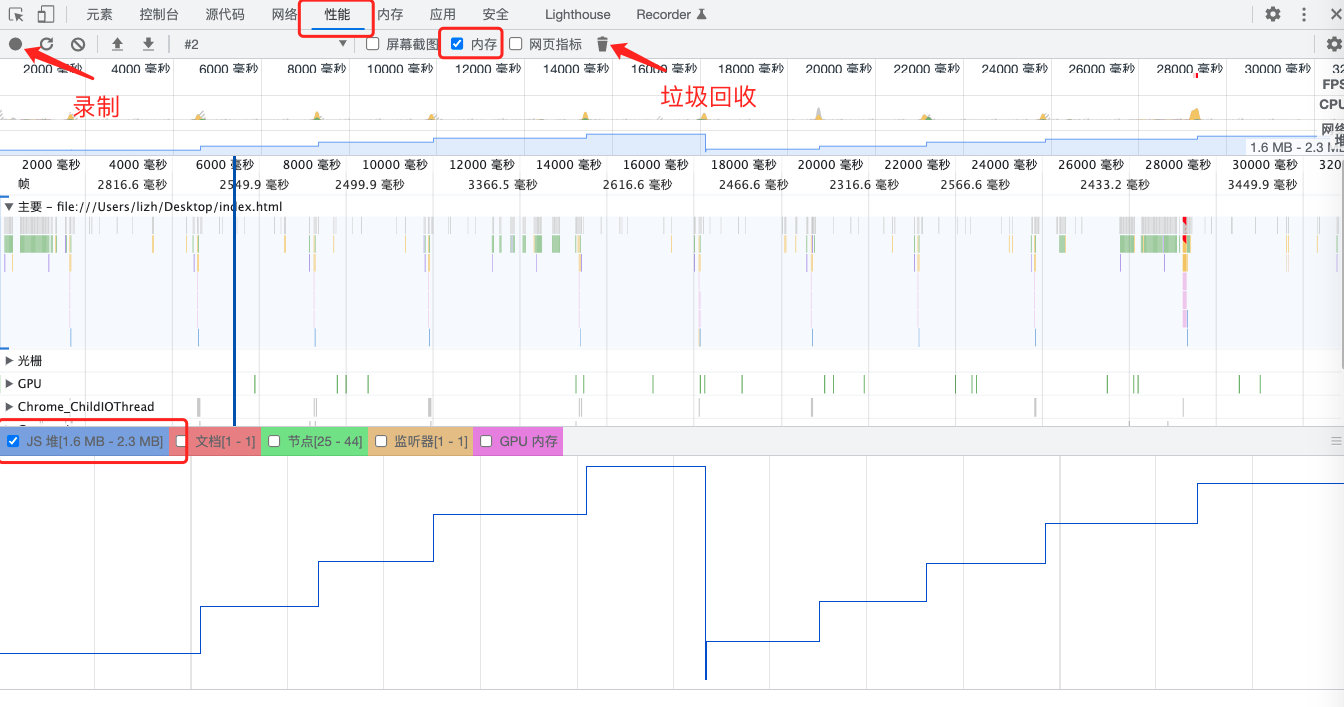1344x707 pixels.
Task: Open the #2 recording selector dropdown
Action: click(266, 44)
